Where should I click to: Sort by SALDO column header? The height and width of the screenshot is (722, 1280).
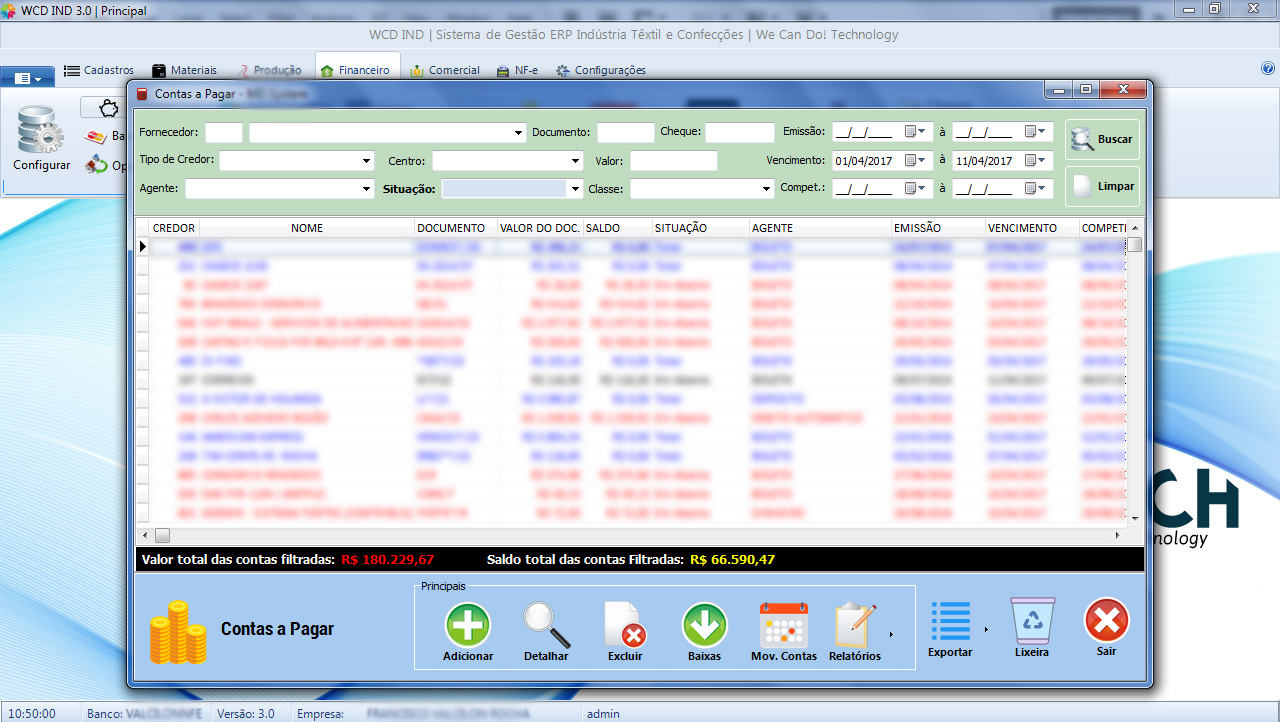(618, 228)
